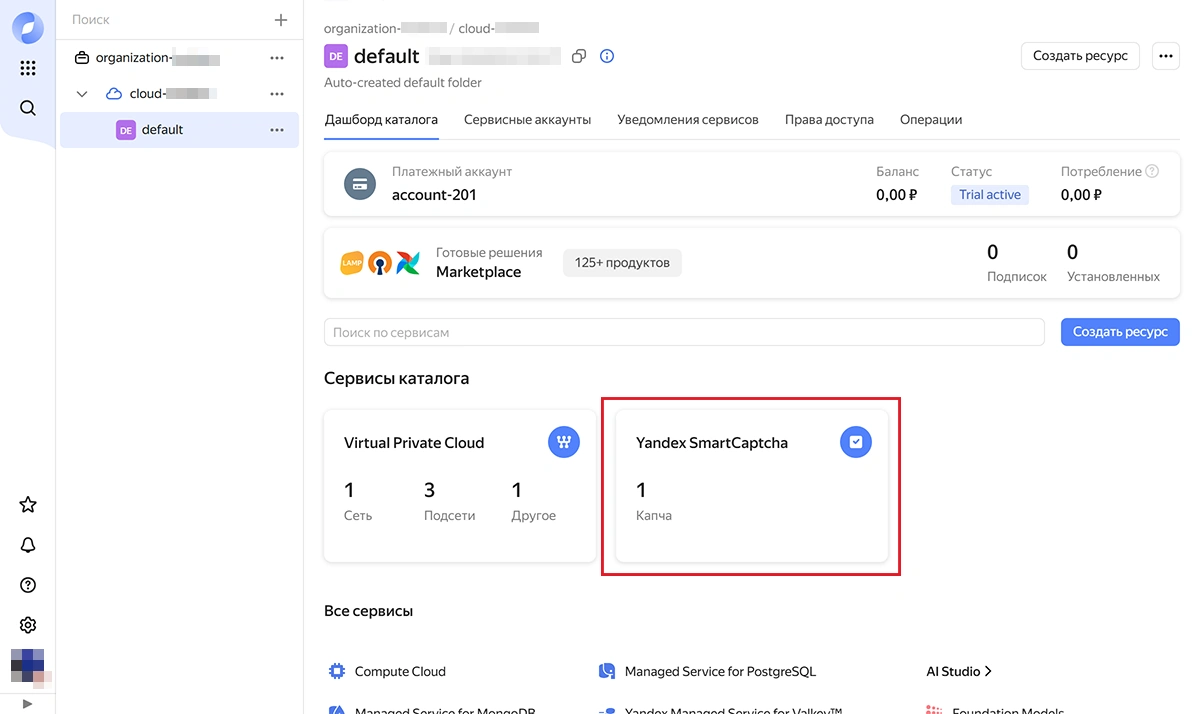Focus the Поиск field in the sidebar
The image size is (1200, 714).
[x=165, y=20]
